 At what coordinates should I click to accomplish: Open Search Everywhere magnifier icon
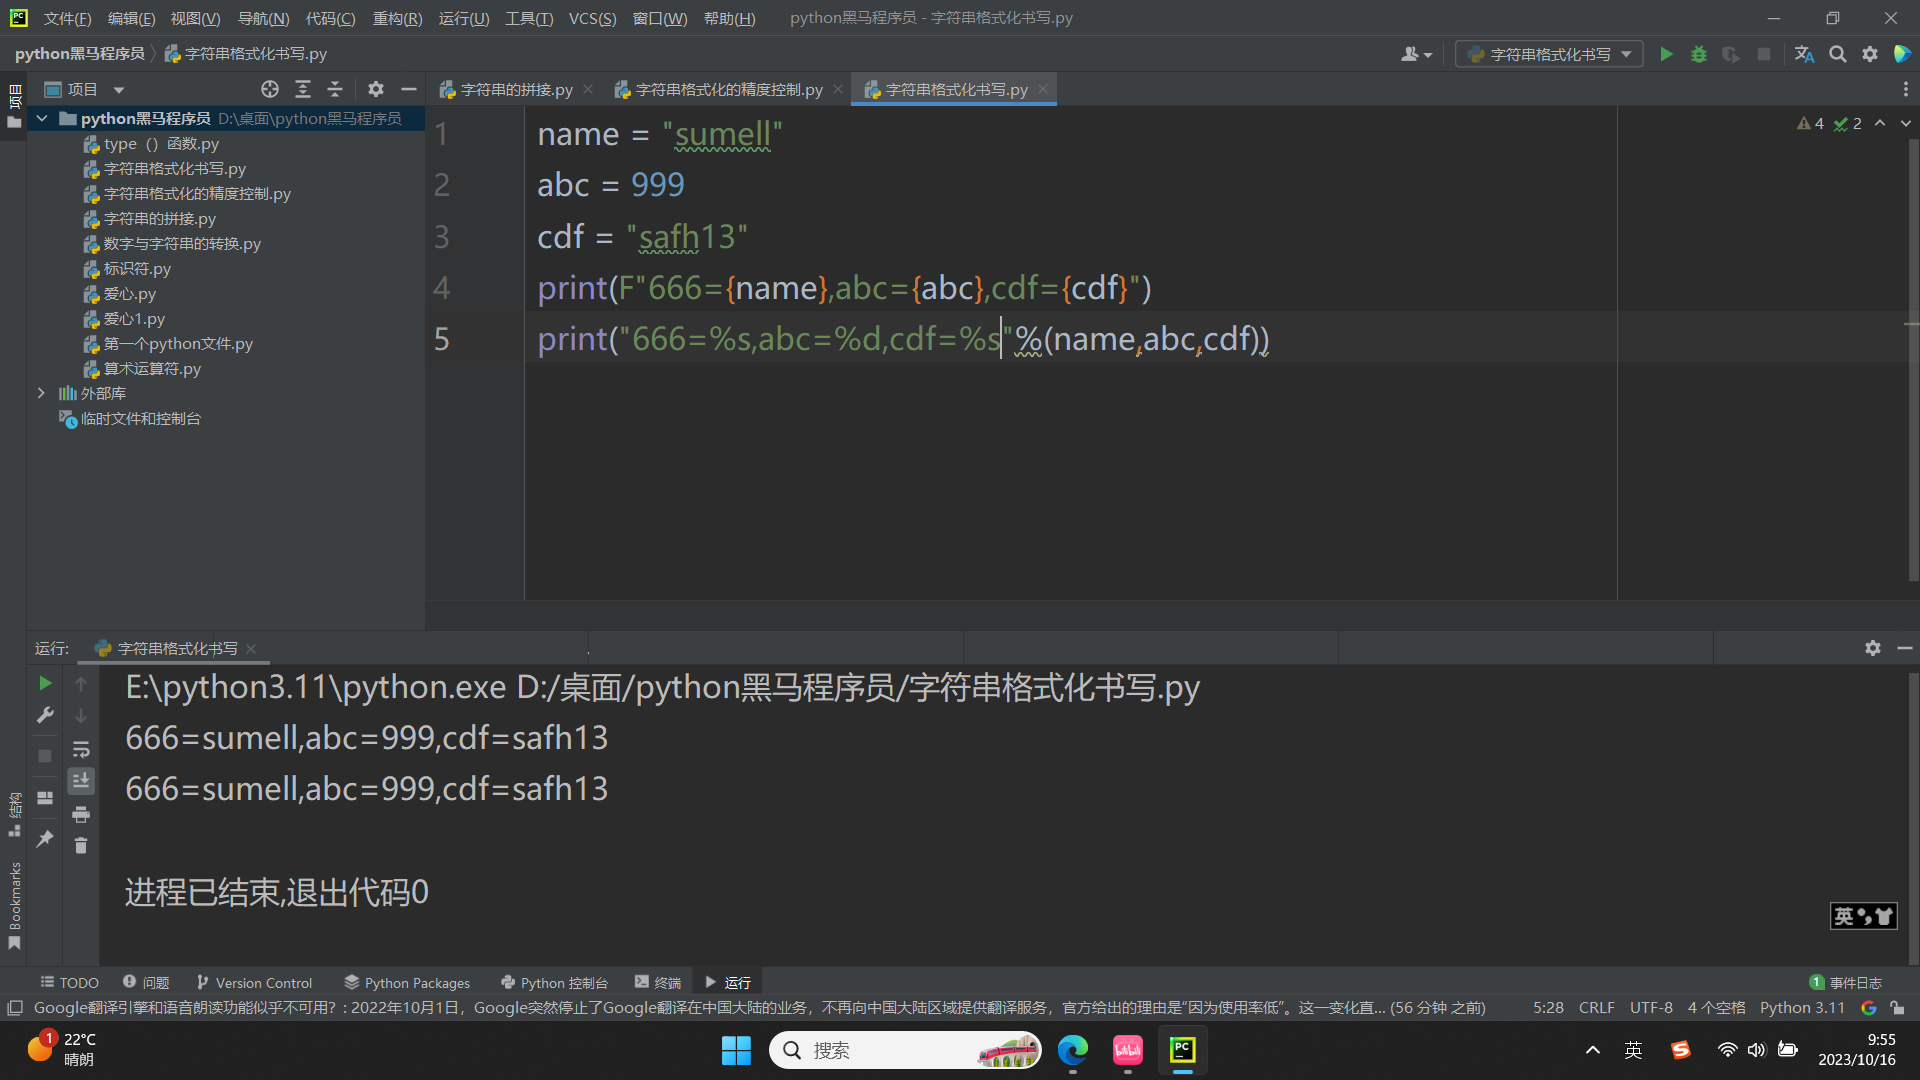click(x=1837, y=54)
